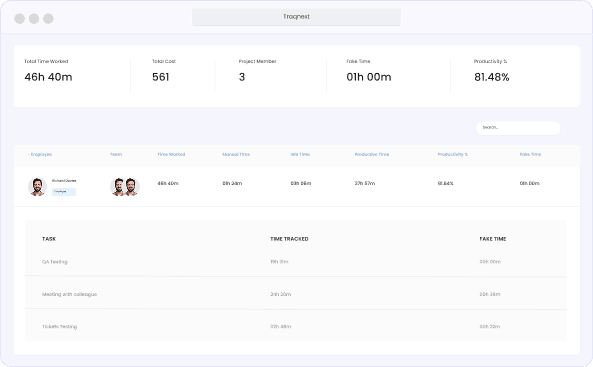Sort by Productive Time column header

[372, 154]
